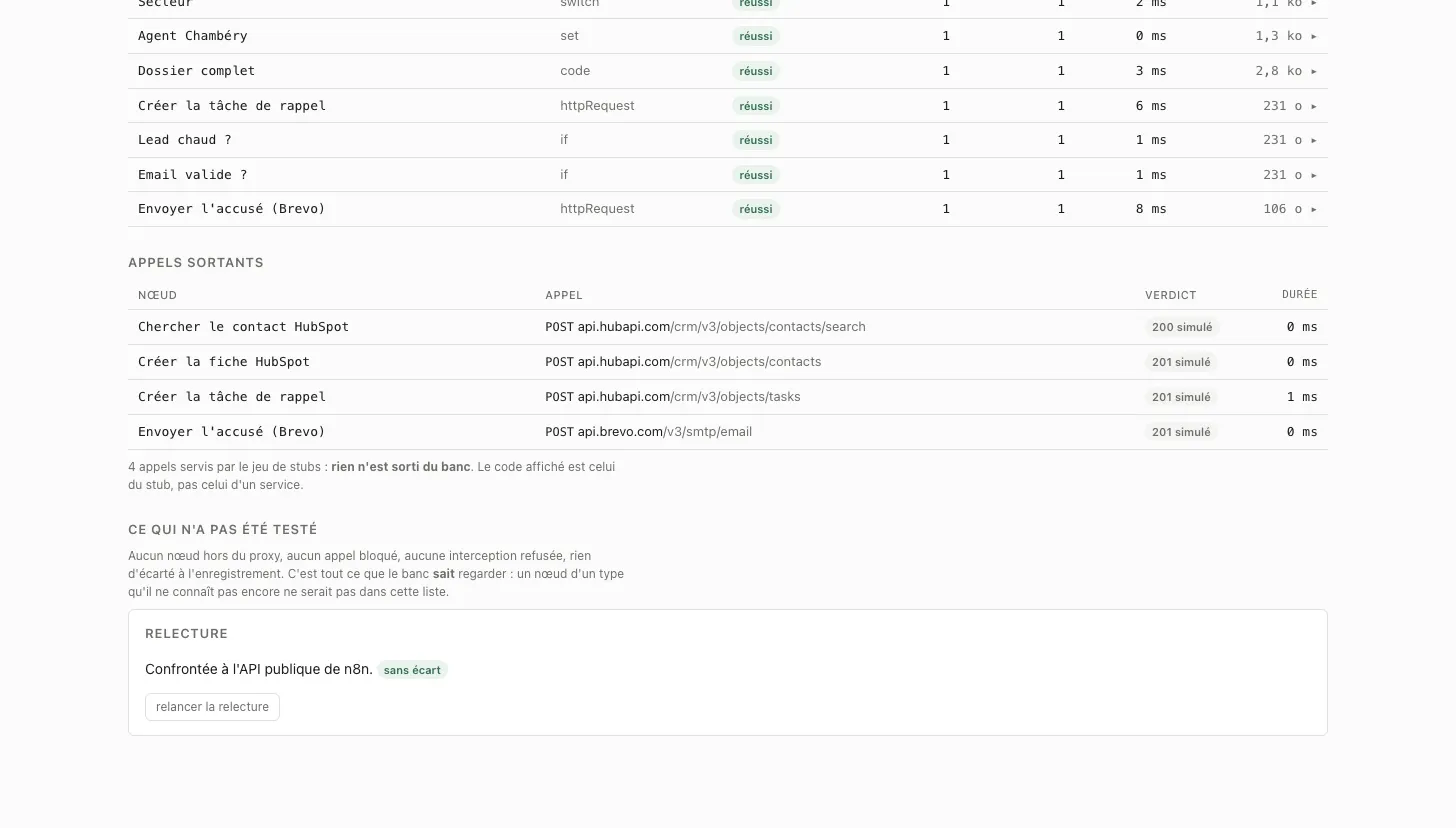This screenshot has height=828, width=1456.
Task: Click the 'Agent Chambéry' node name
Action: tap(192, 36)
